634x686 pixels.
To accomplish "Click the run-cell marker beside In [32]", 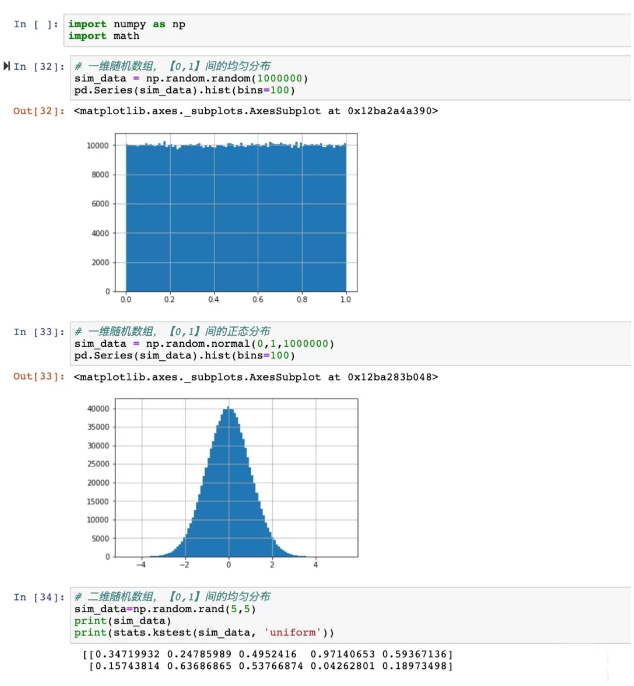I will (7, 66).
